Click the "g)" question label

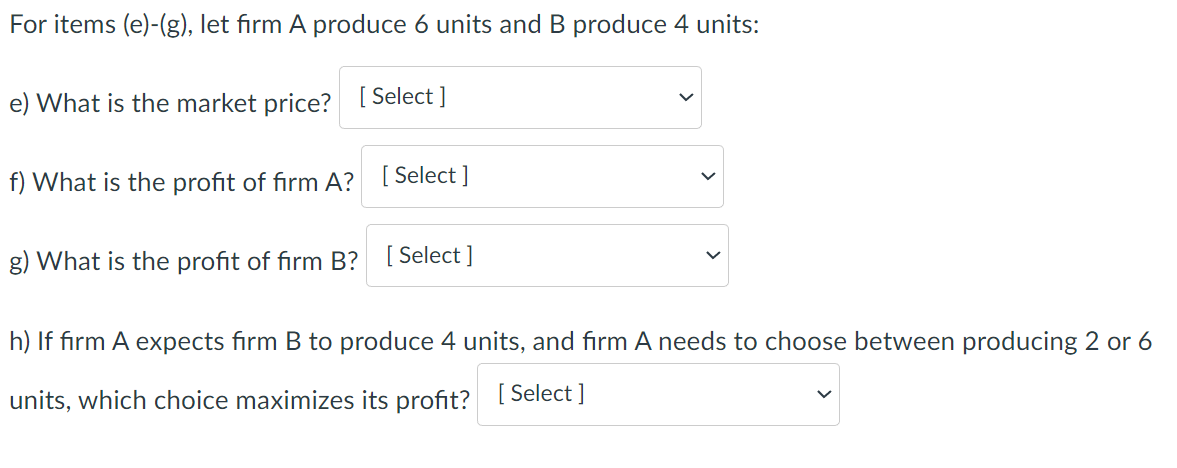[20, 262]
